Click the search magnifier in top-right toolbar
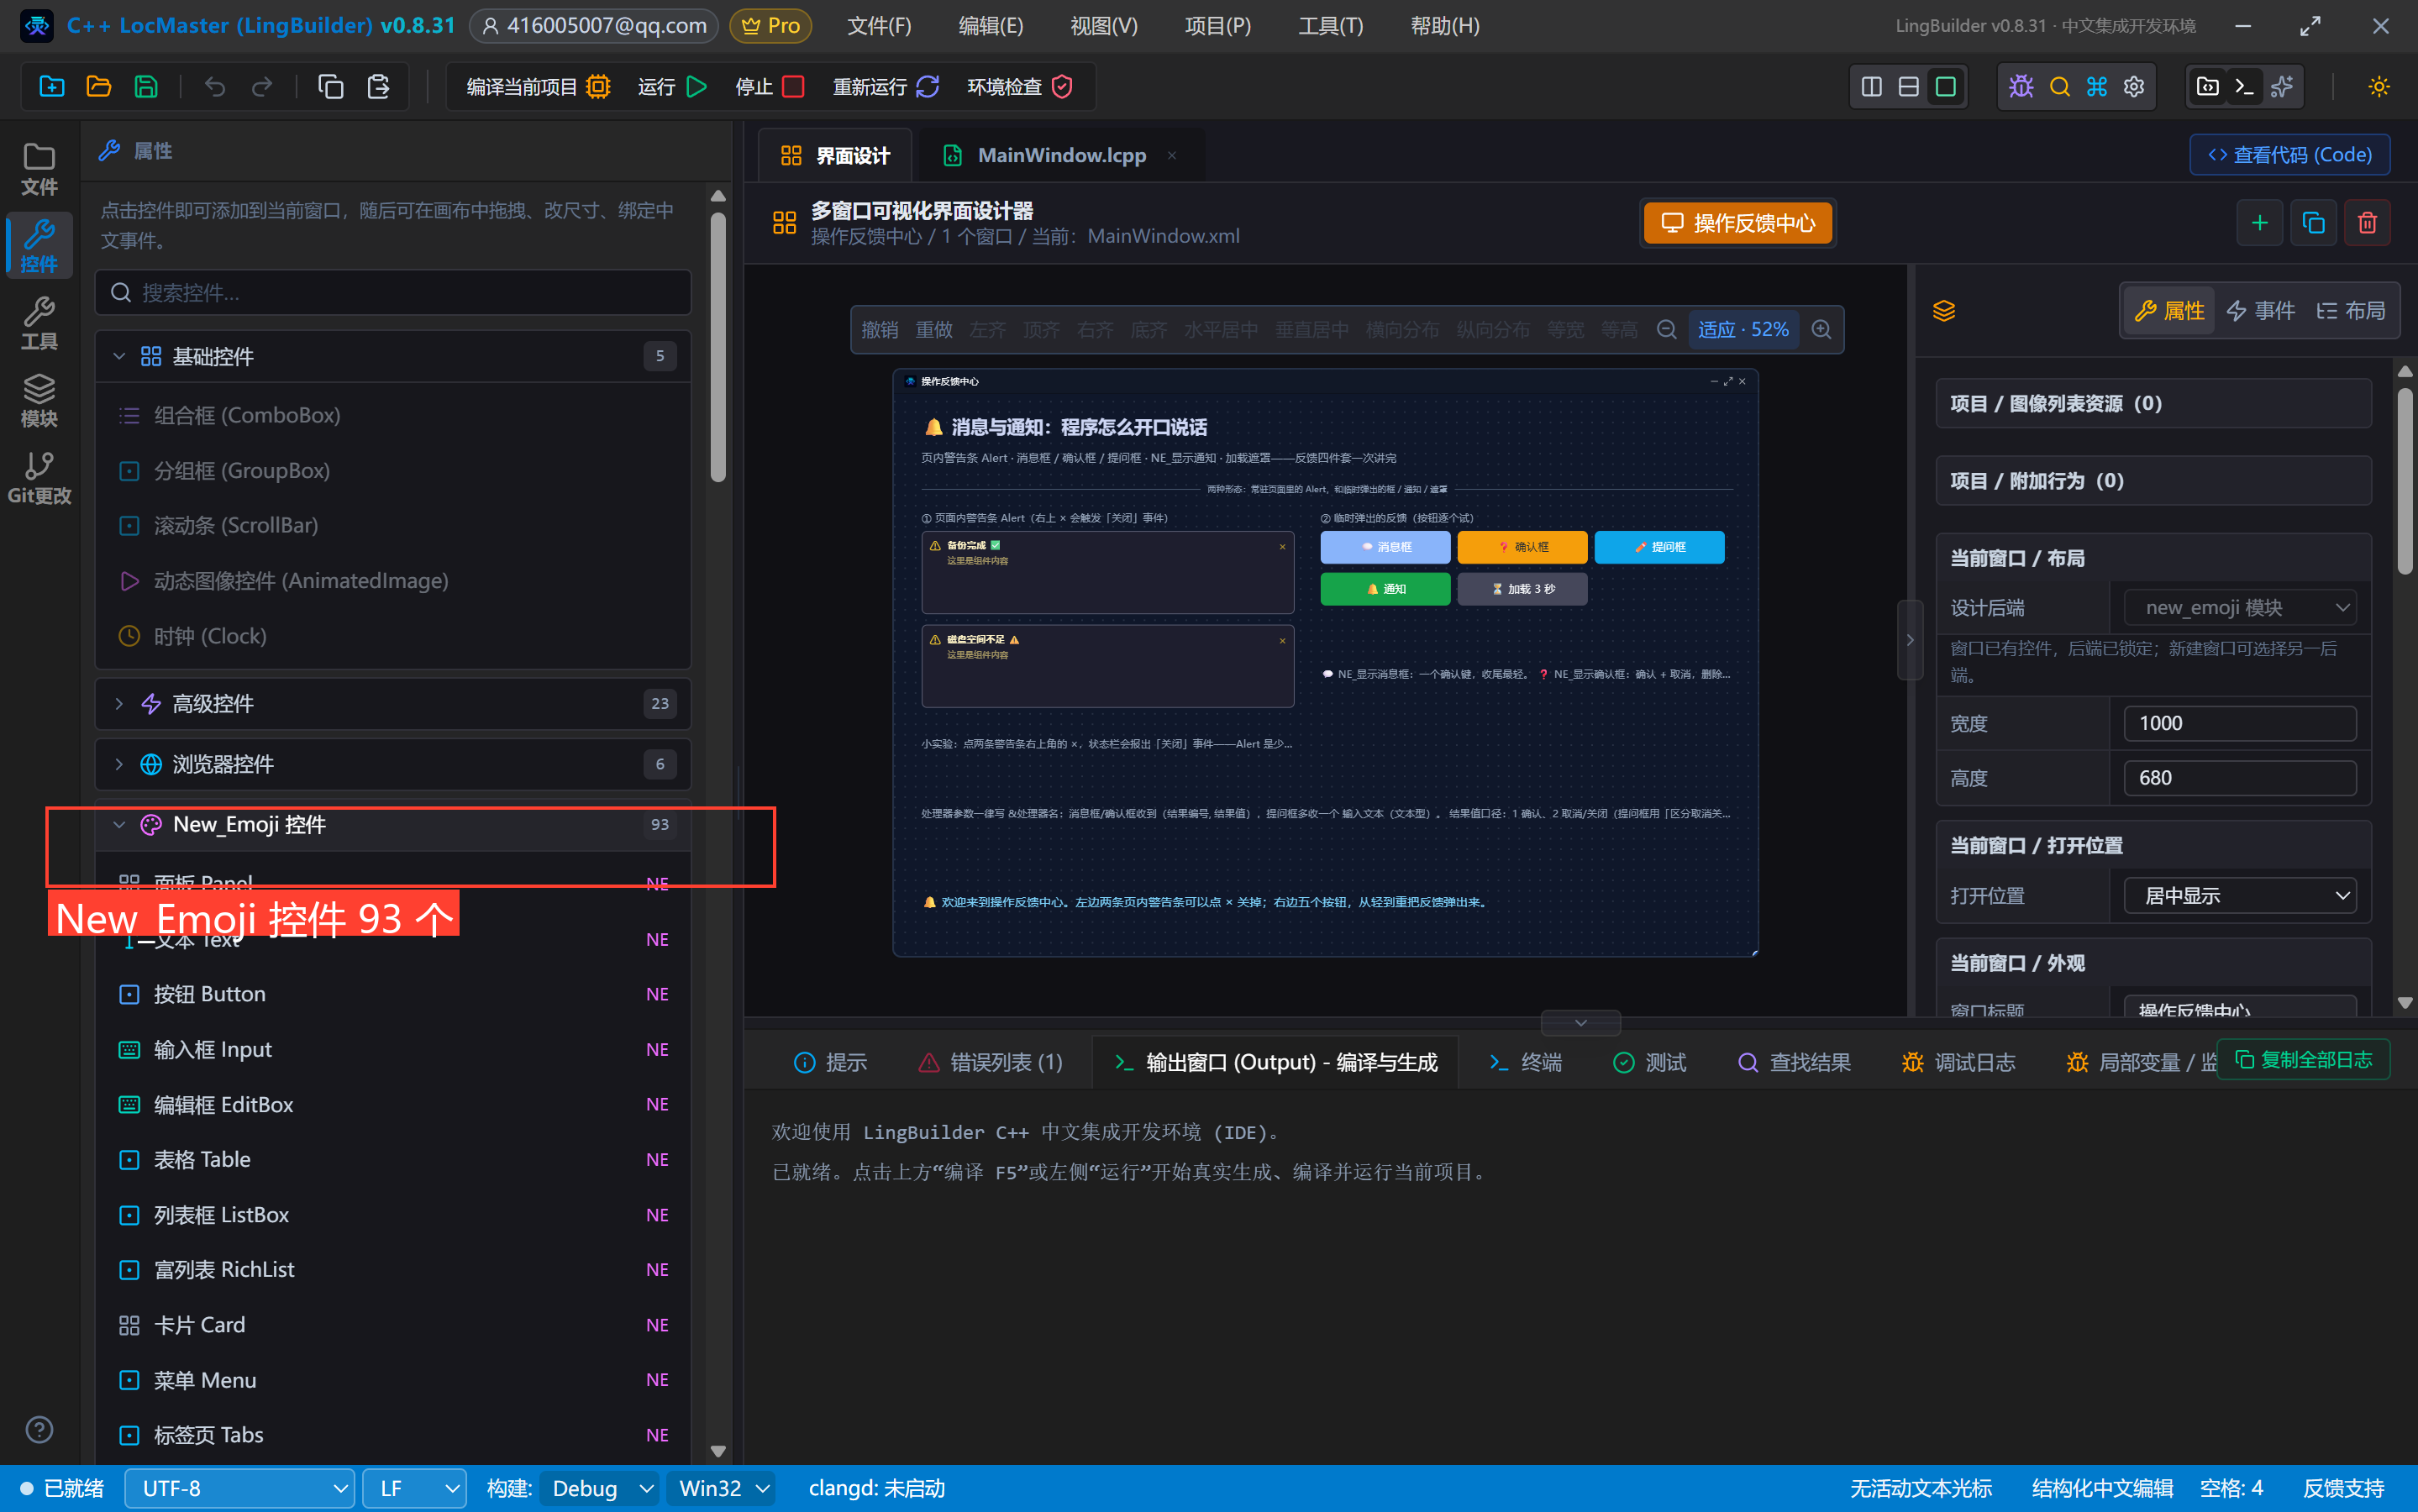2418x1512 pixels. 2059,87
